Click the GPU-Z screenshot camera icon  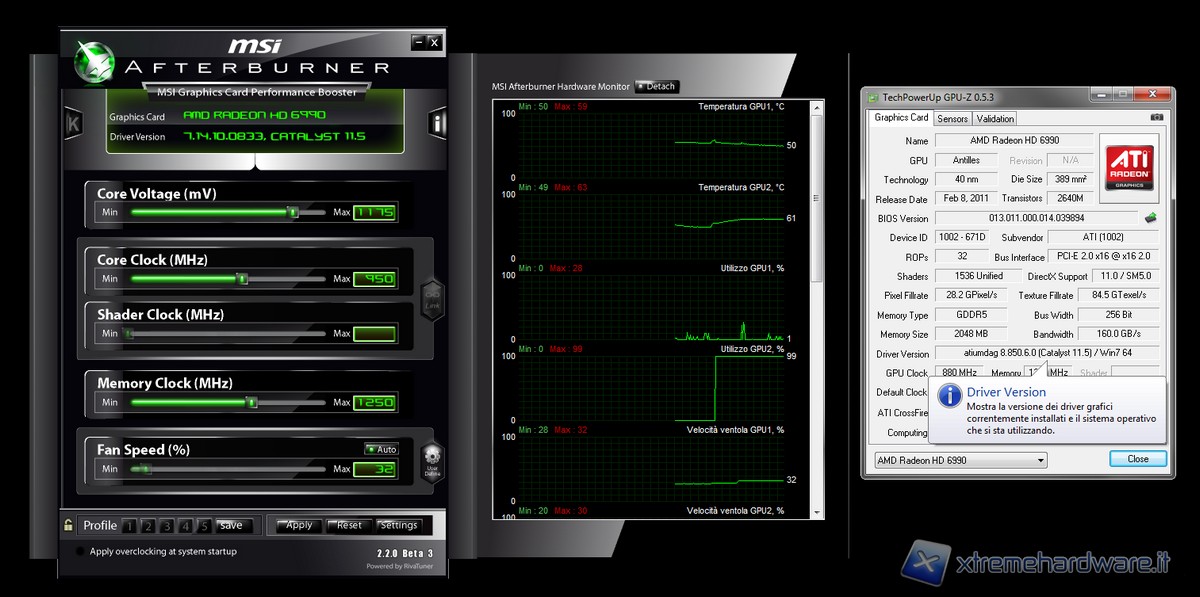point(1156,118)
